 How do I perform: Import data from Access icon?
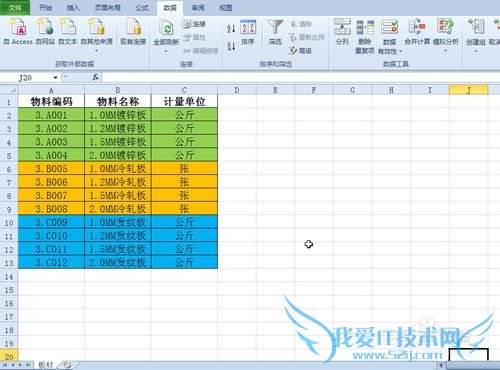click(x=18, y=32)
